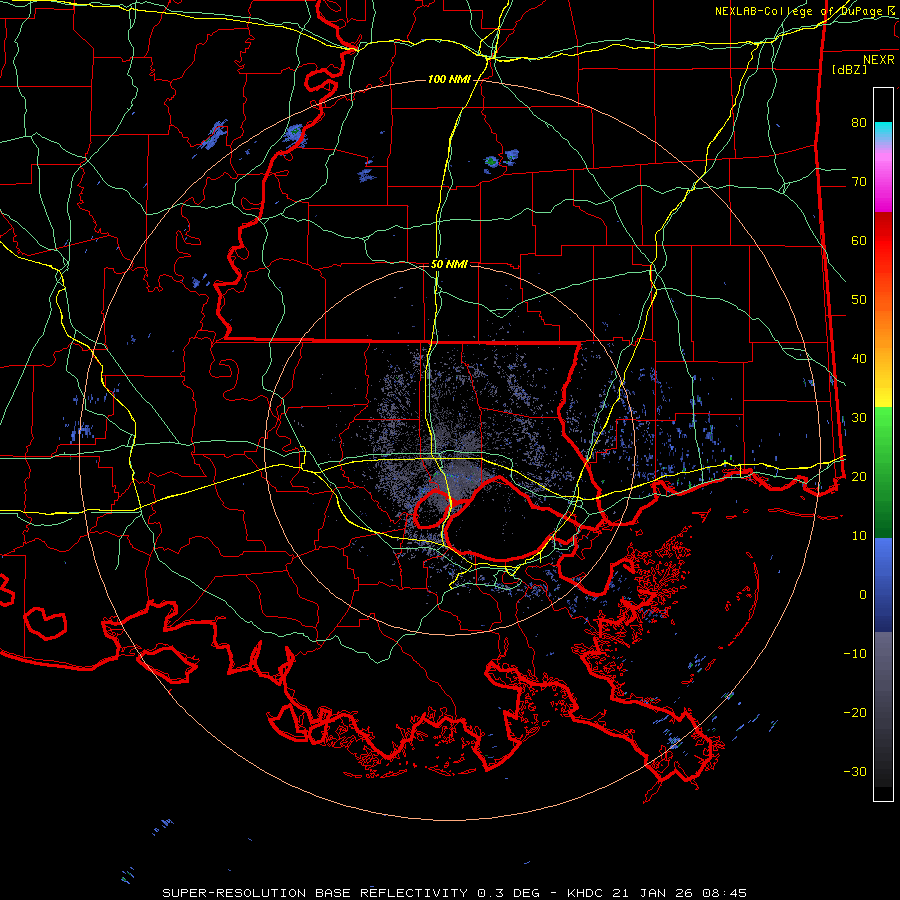
Task: Click the 20 dBZ legend value
Action: pyautogui.click(x=859, y=476)
